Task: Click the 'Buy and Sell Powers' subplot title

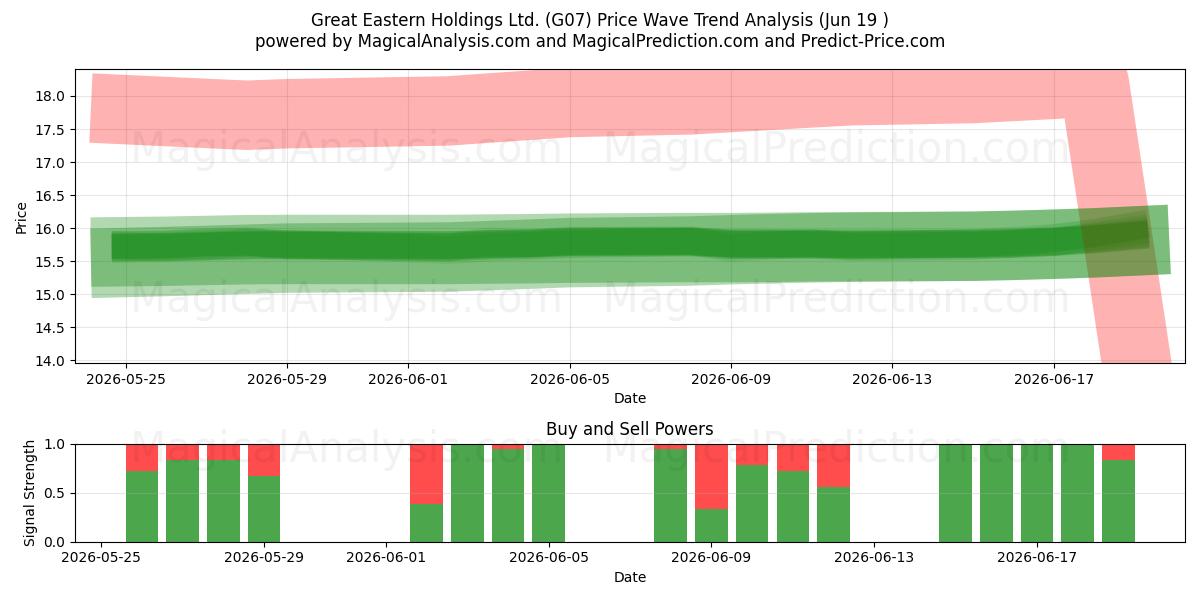Action: point(630,429)
